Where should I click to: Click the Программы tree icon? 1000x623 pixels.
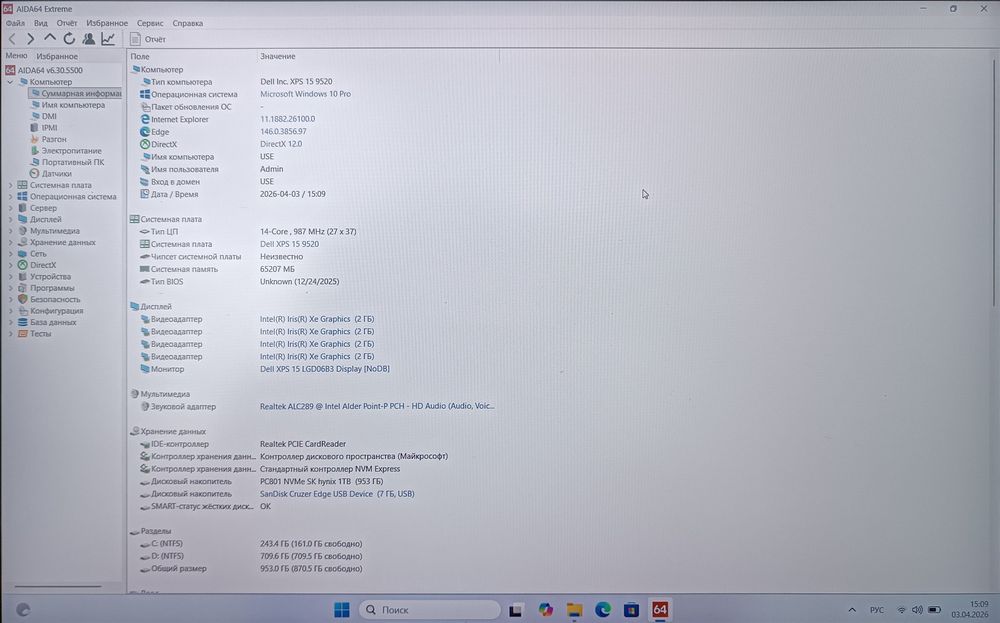(23, 288)
